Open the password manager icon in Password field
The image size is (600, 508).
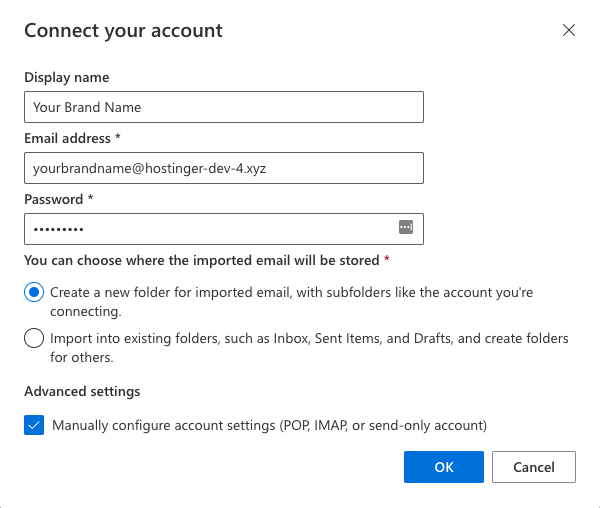406,227
